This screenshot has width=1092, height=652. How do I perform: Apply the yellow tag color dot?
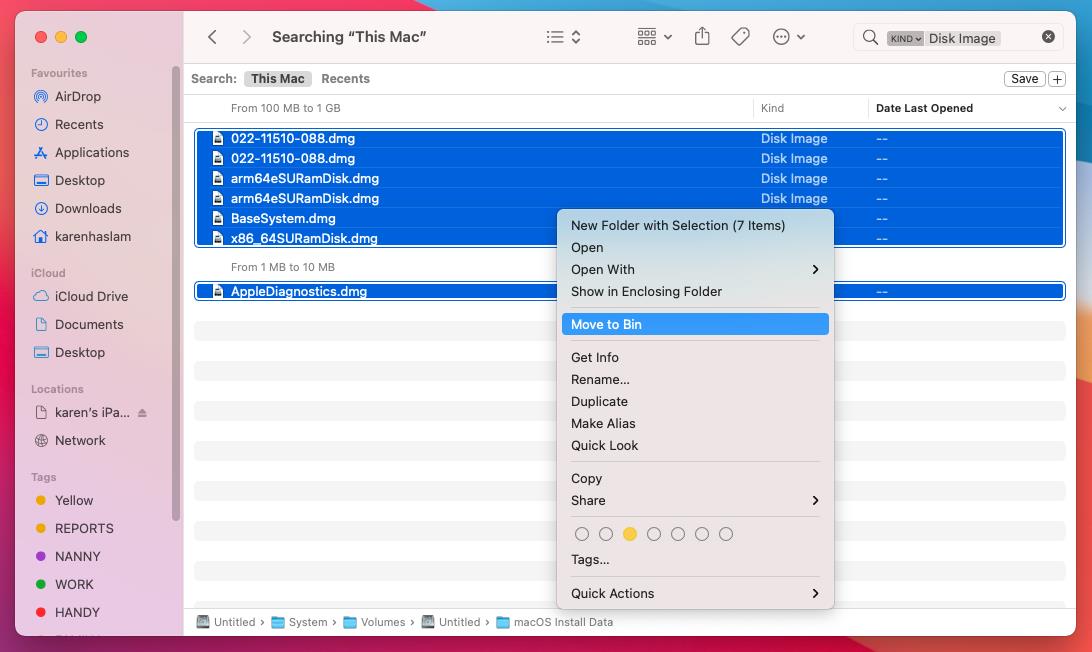tap(630, 534)
